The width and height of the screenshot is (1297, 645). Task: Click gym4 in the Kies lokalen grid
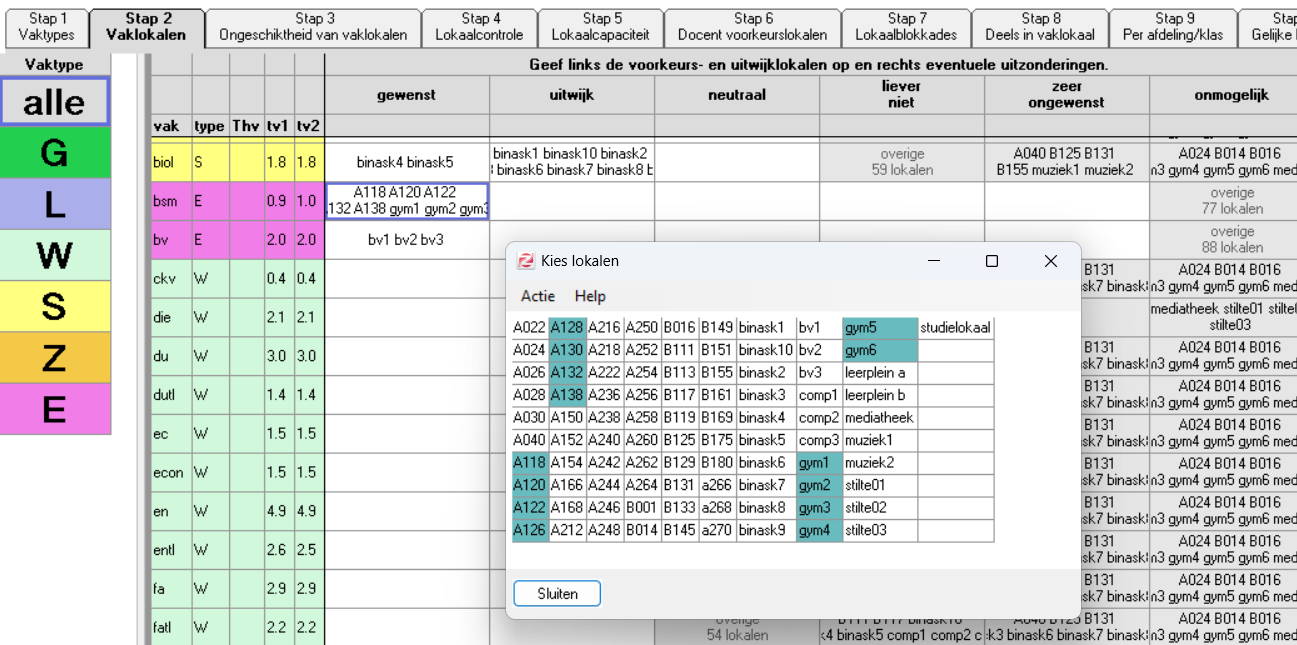[x=819, y=530]
